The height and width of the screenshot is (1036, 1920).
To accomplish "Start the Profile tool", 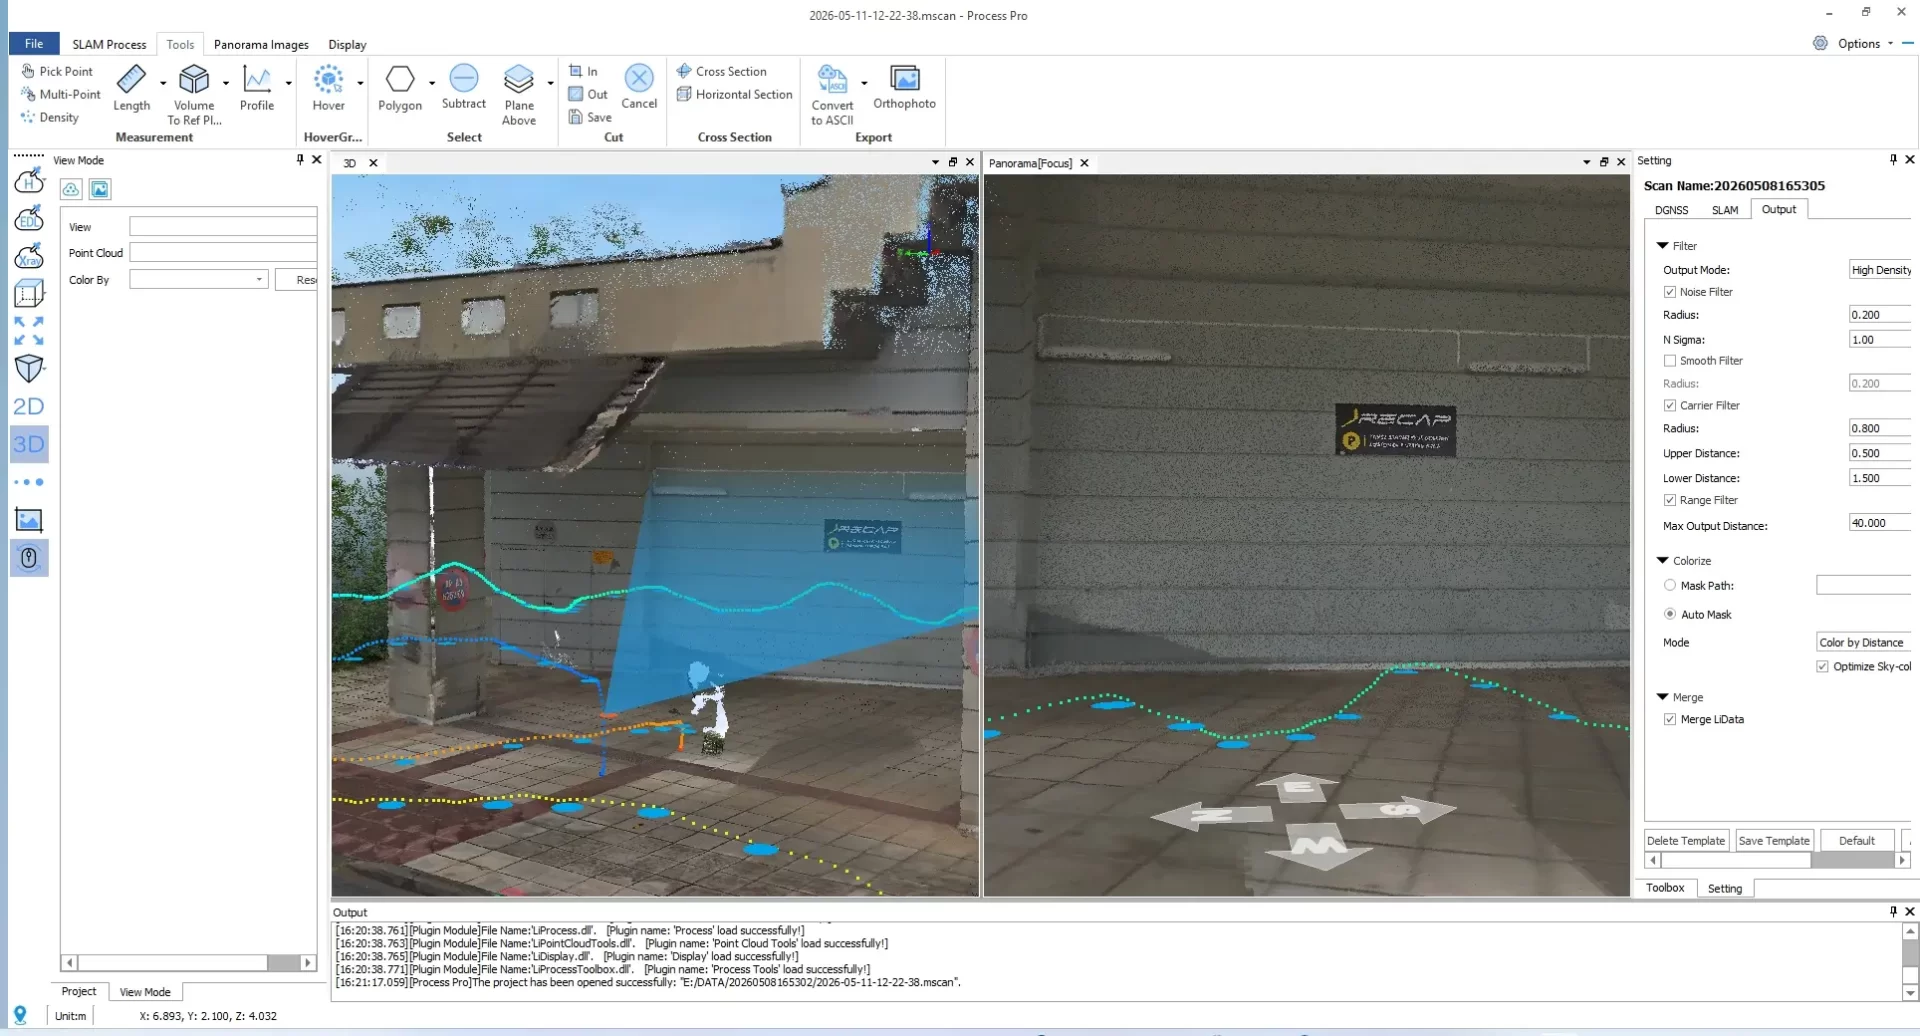I will [257, 88].
